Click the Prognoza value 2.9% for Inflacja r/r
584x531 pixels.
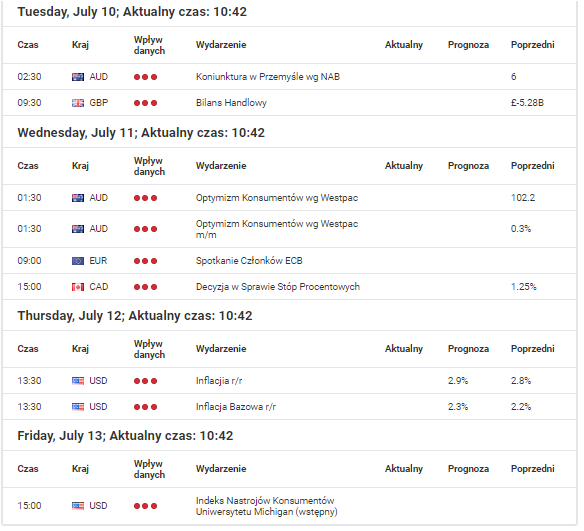coord(458,381)
